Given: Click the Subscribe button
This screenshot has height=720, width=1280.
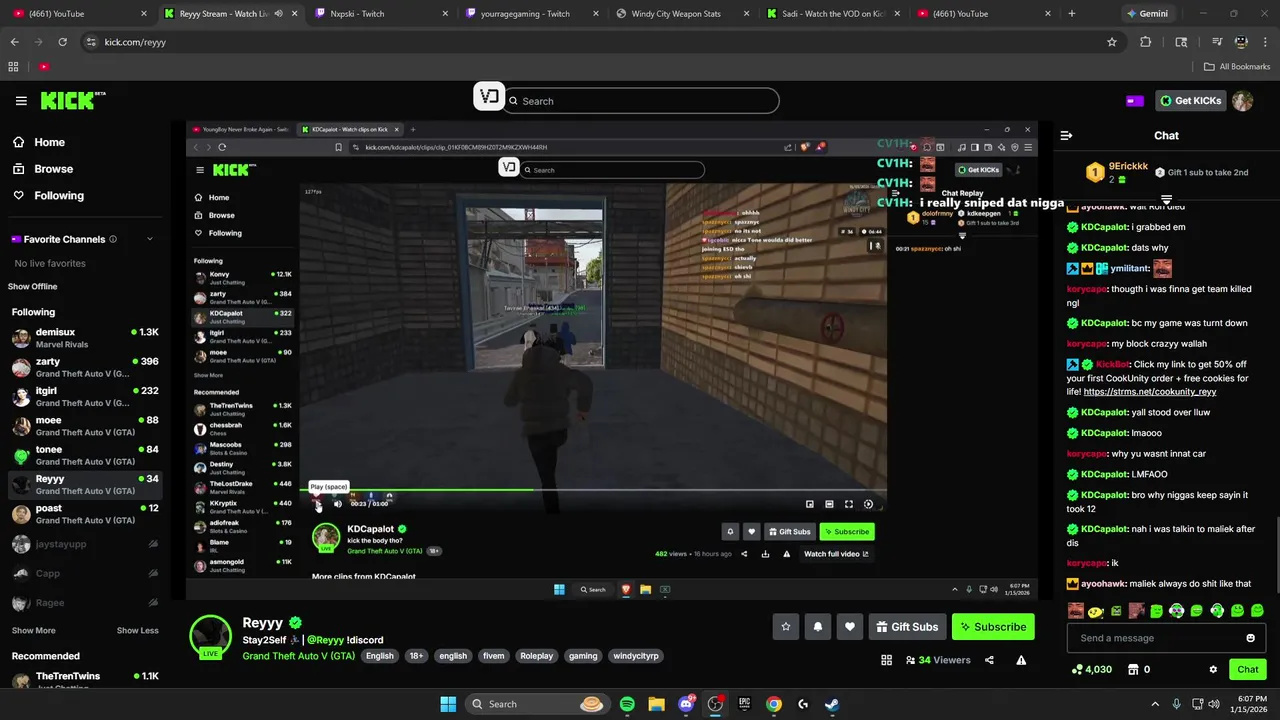Looking at the screenshot, I should point(993,627).
